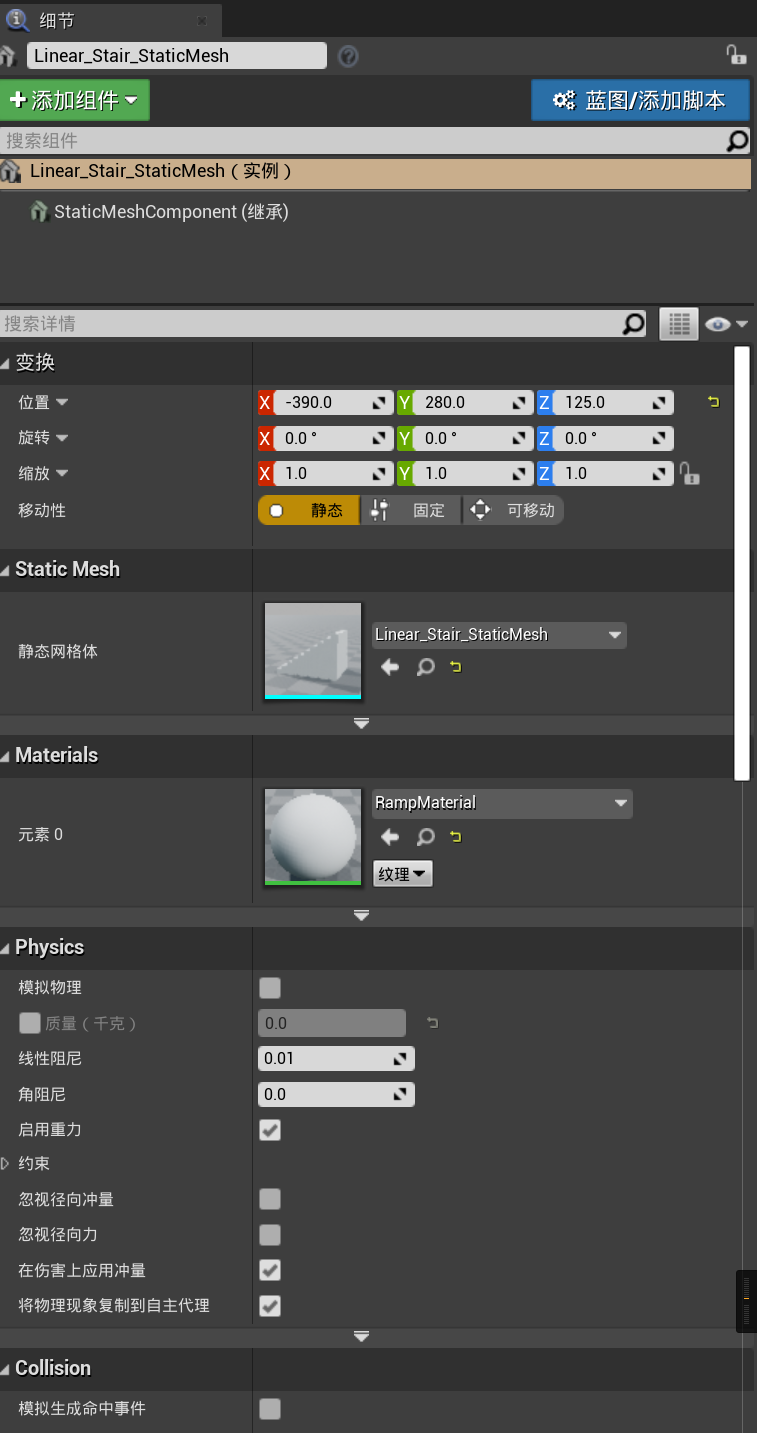Disable 启用重力 checkbox
Image resolution: width=757 pixels, height=1433 pixels.
[x=270, y=1130]
